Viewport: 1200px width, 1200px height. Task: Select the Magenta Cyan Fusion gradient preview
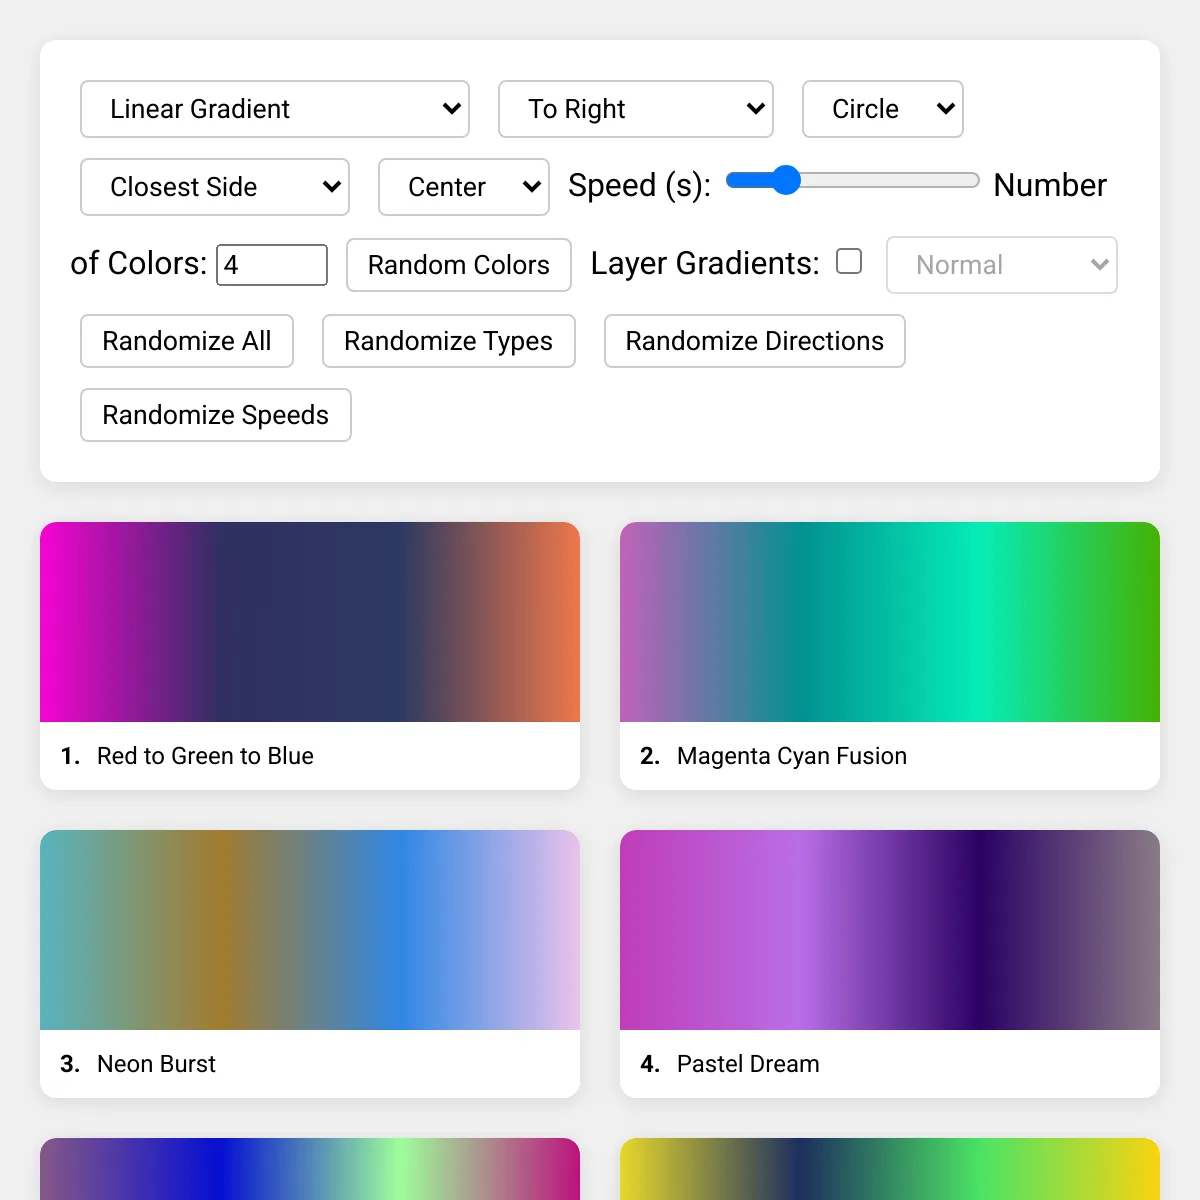[890, 622]
